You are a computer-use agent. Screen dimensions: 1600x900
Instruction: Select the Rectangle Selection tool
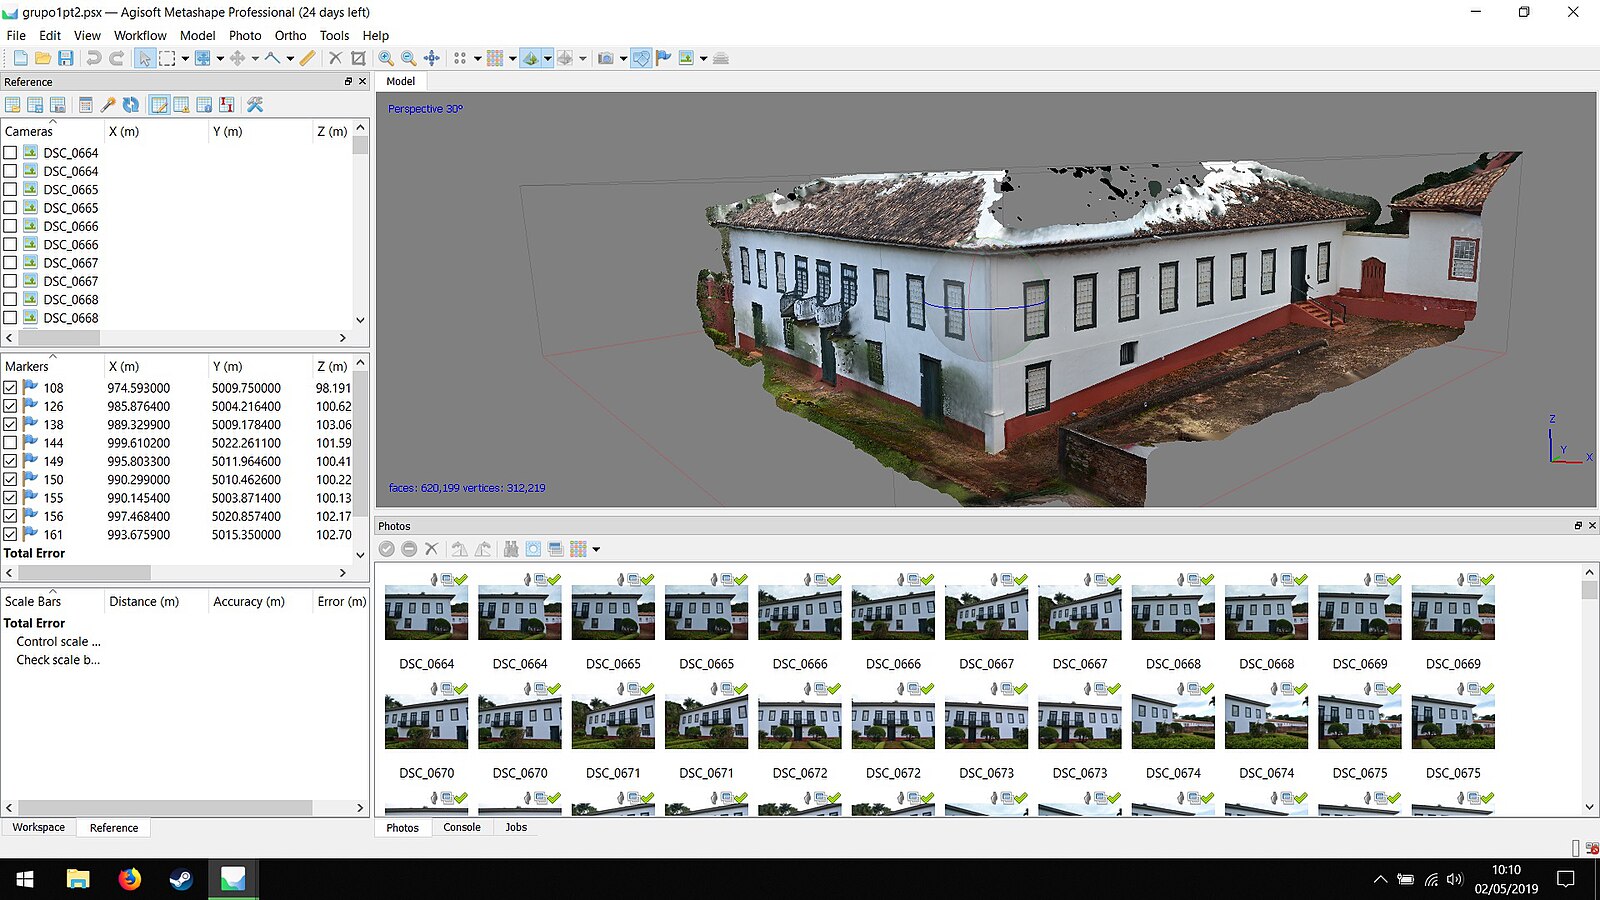(x=165, y=58)
